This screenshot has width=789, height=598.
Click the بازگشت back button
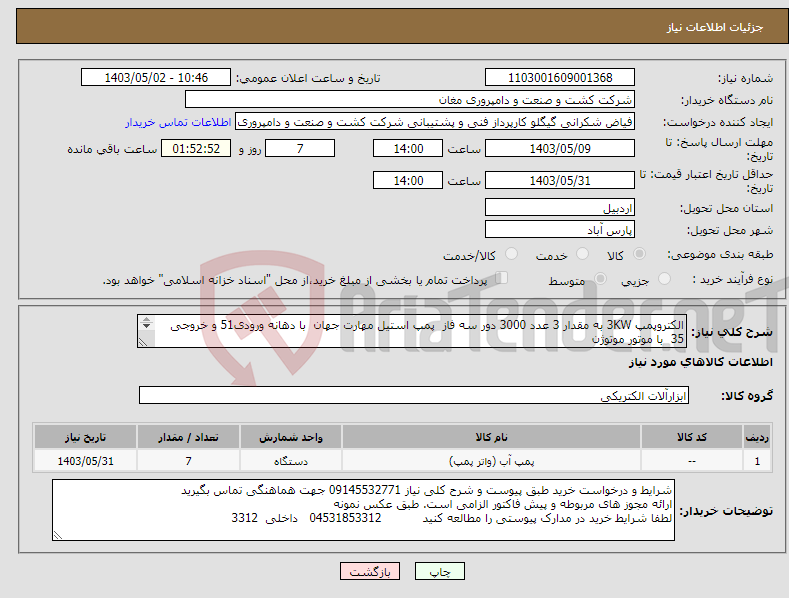tap(370, 572)
